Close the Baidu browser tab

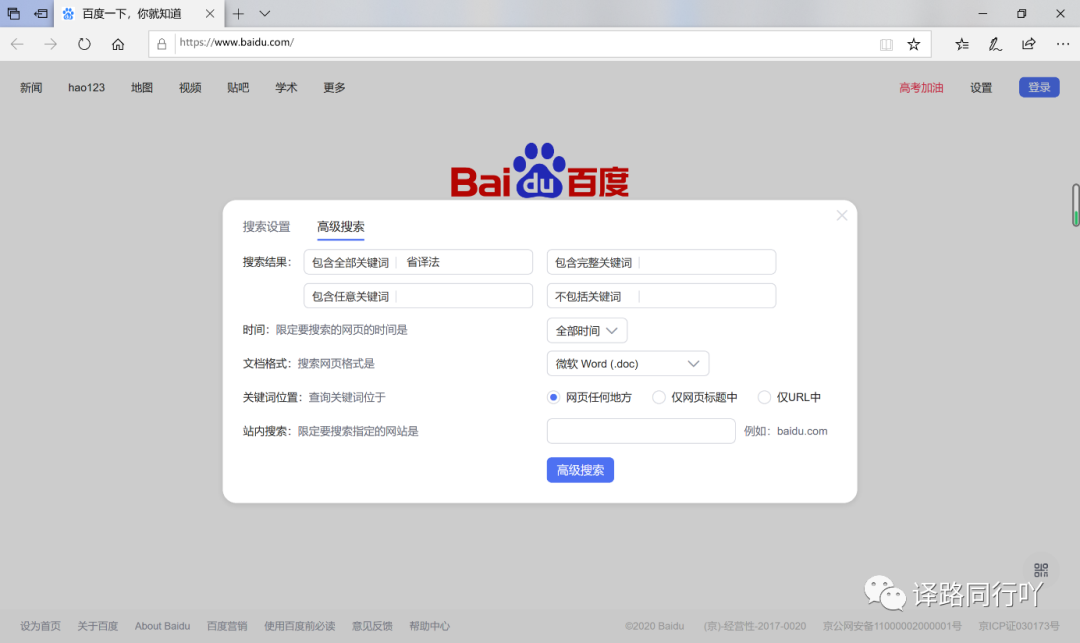(210, 14)
